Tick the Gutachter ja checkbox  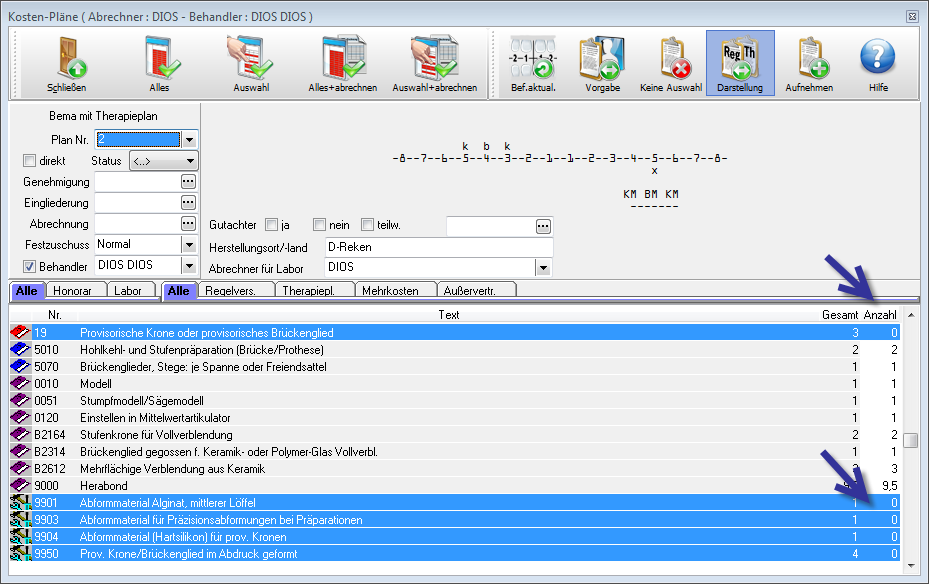[x=272, y=225]
